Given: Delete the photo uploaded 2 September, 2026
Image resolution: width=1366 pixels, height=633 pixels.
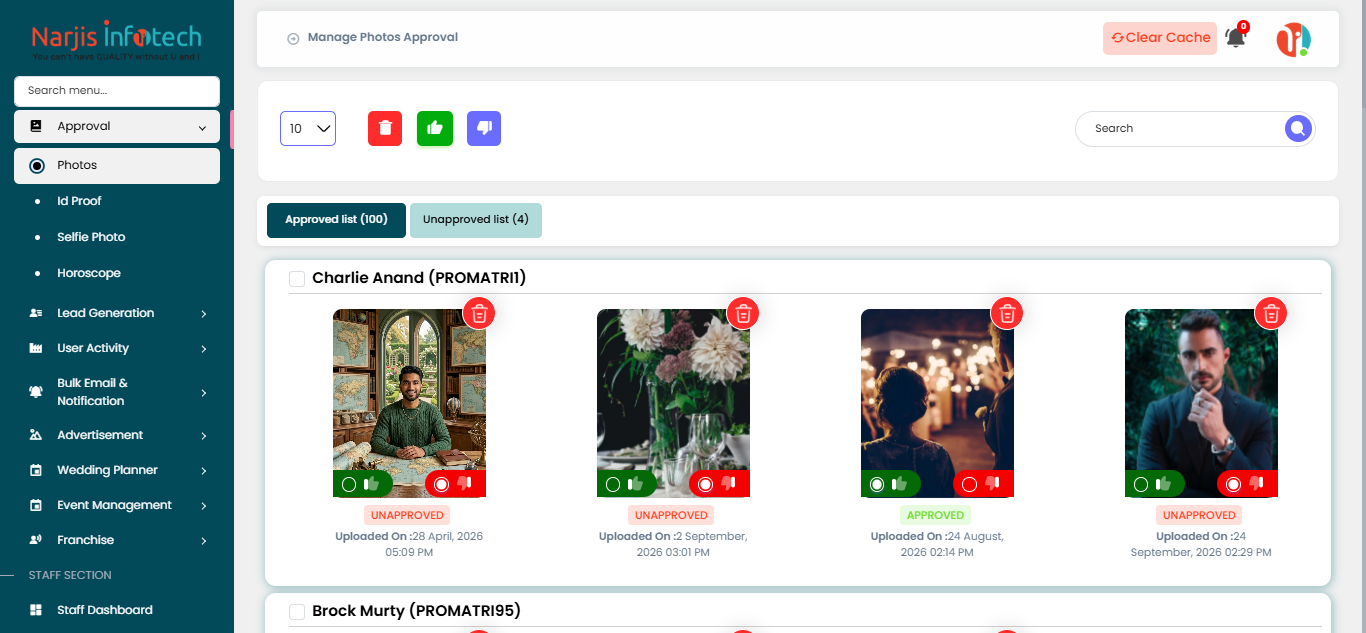Looking at the screenshot, I should point(743,313).
